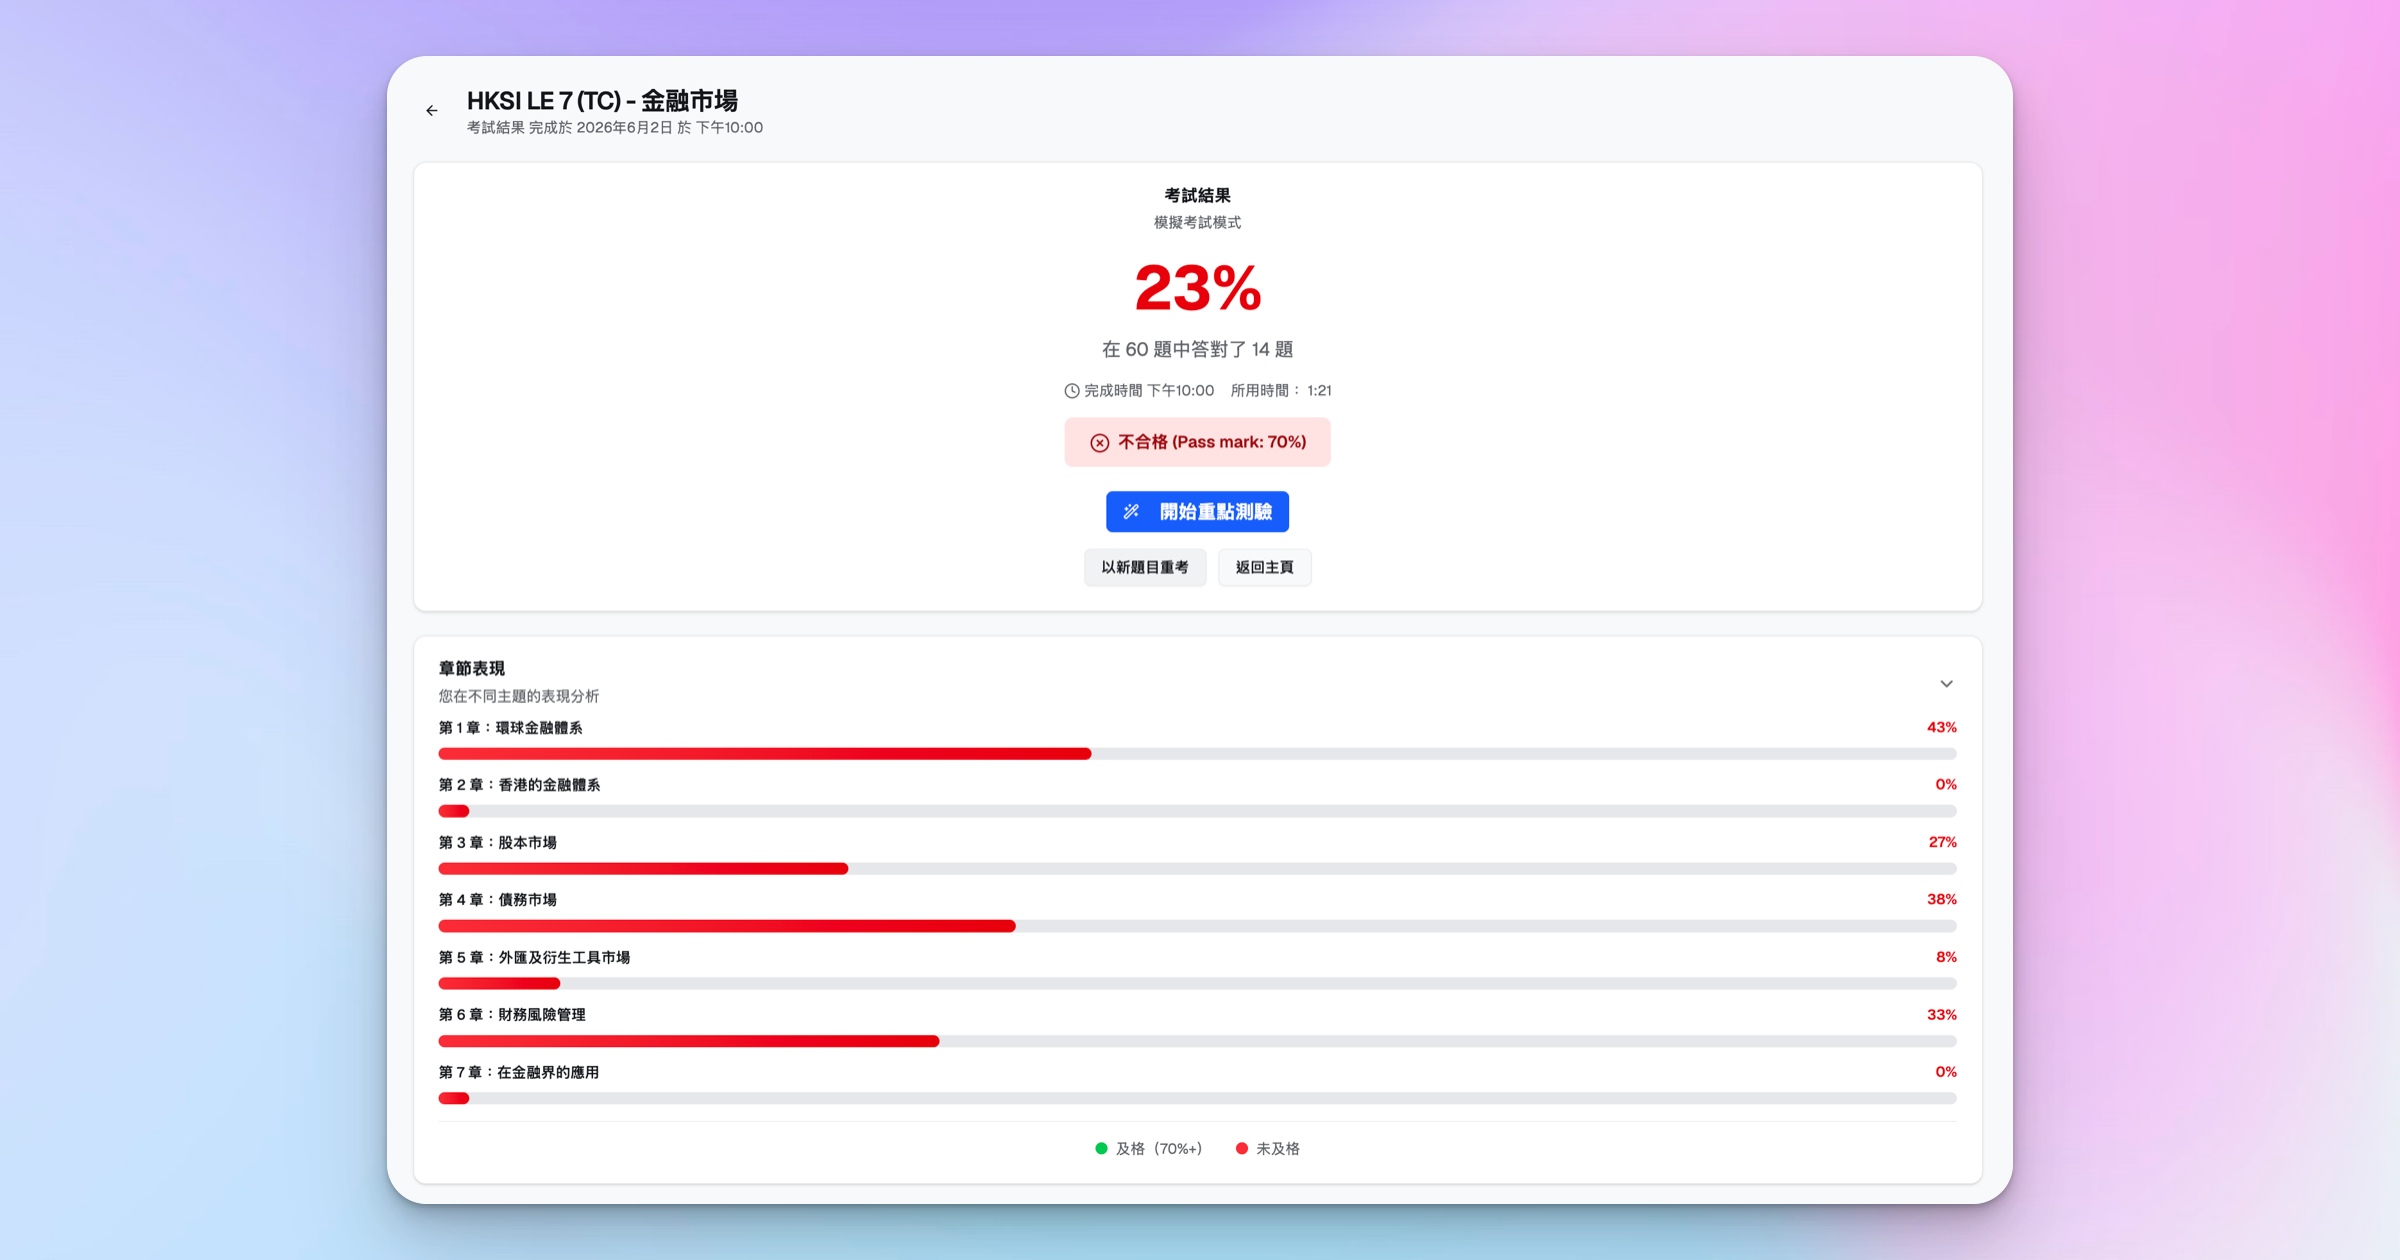This screenshot has height=1260, width=2400.
Task: Click the failed X circle icon
Action: point(1099,443)
